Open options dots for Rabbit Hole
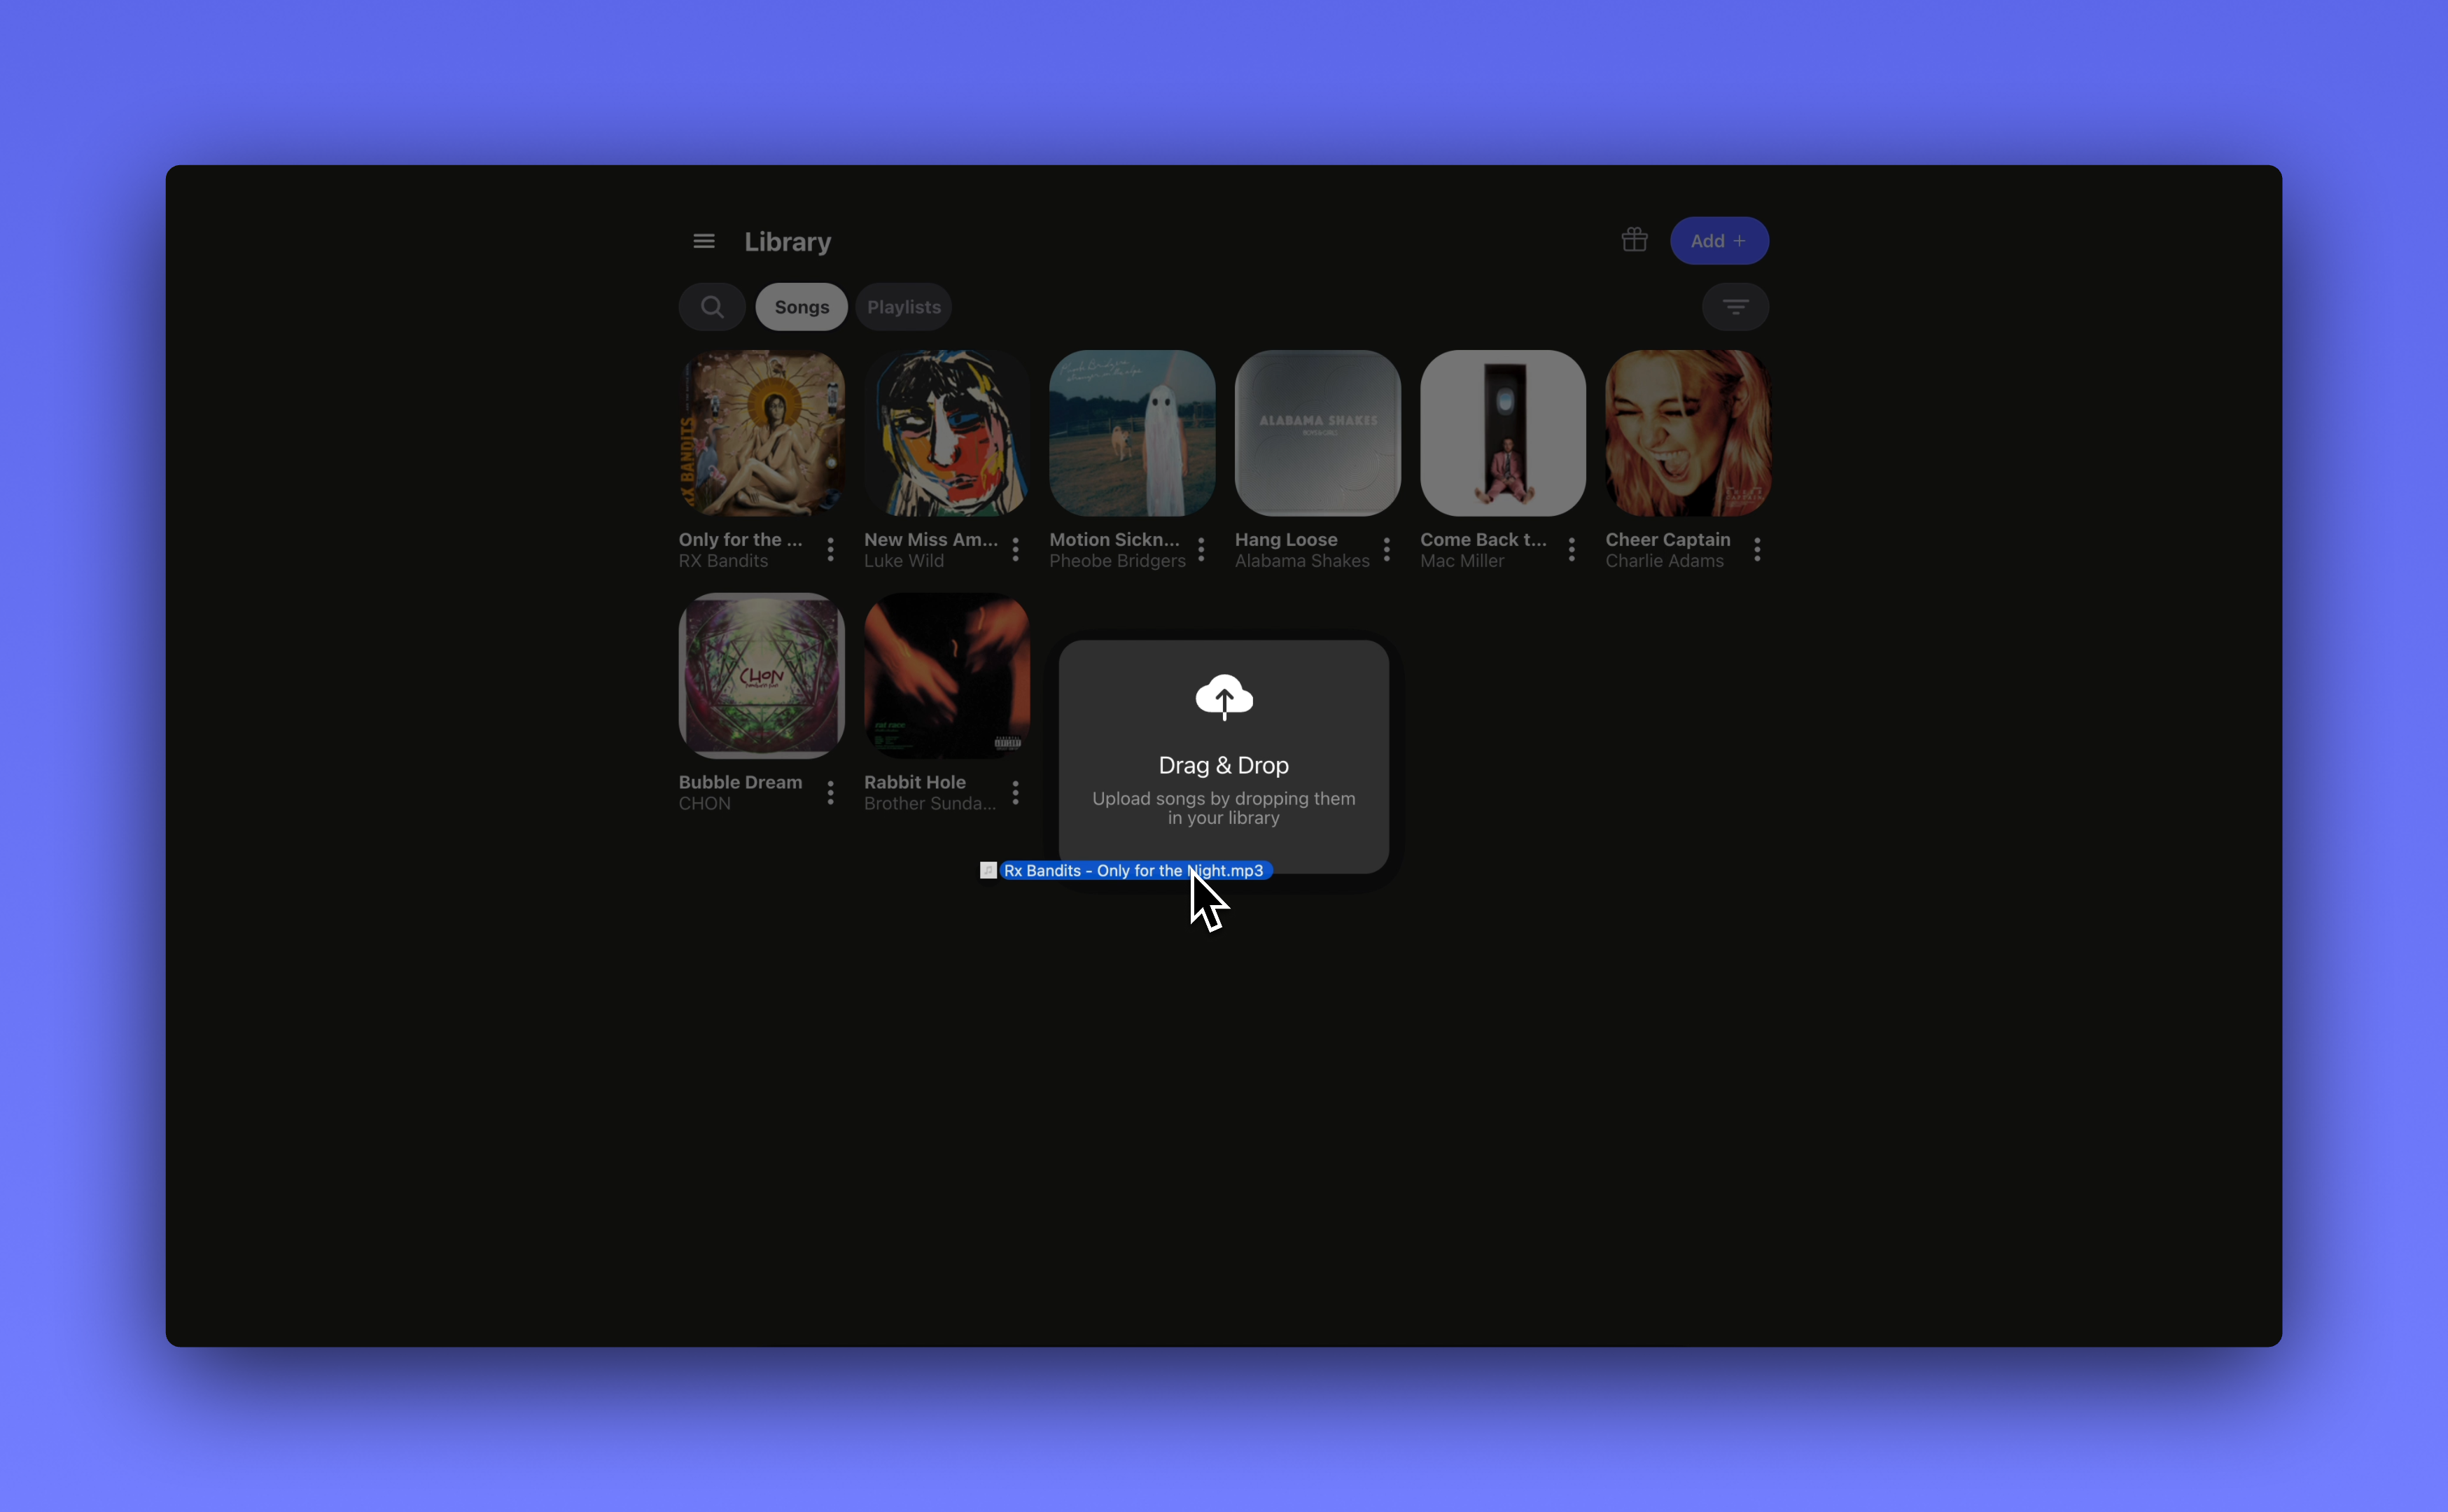 point(1015,793)
